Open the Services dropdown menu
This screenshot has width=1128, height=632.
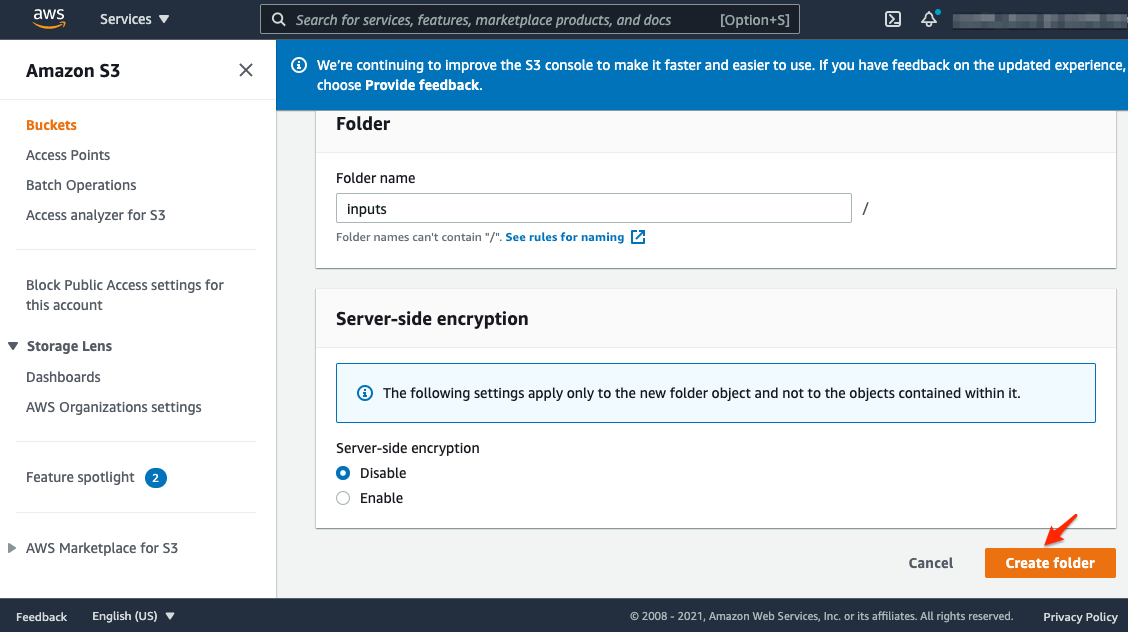pyautogui.click(x=135, y=19)
